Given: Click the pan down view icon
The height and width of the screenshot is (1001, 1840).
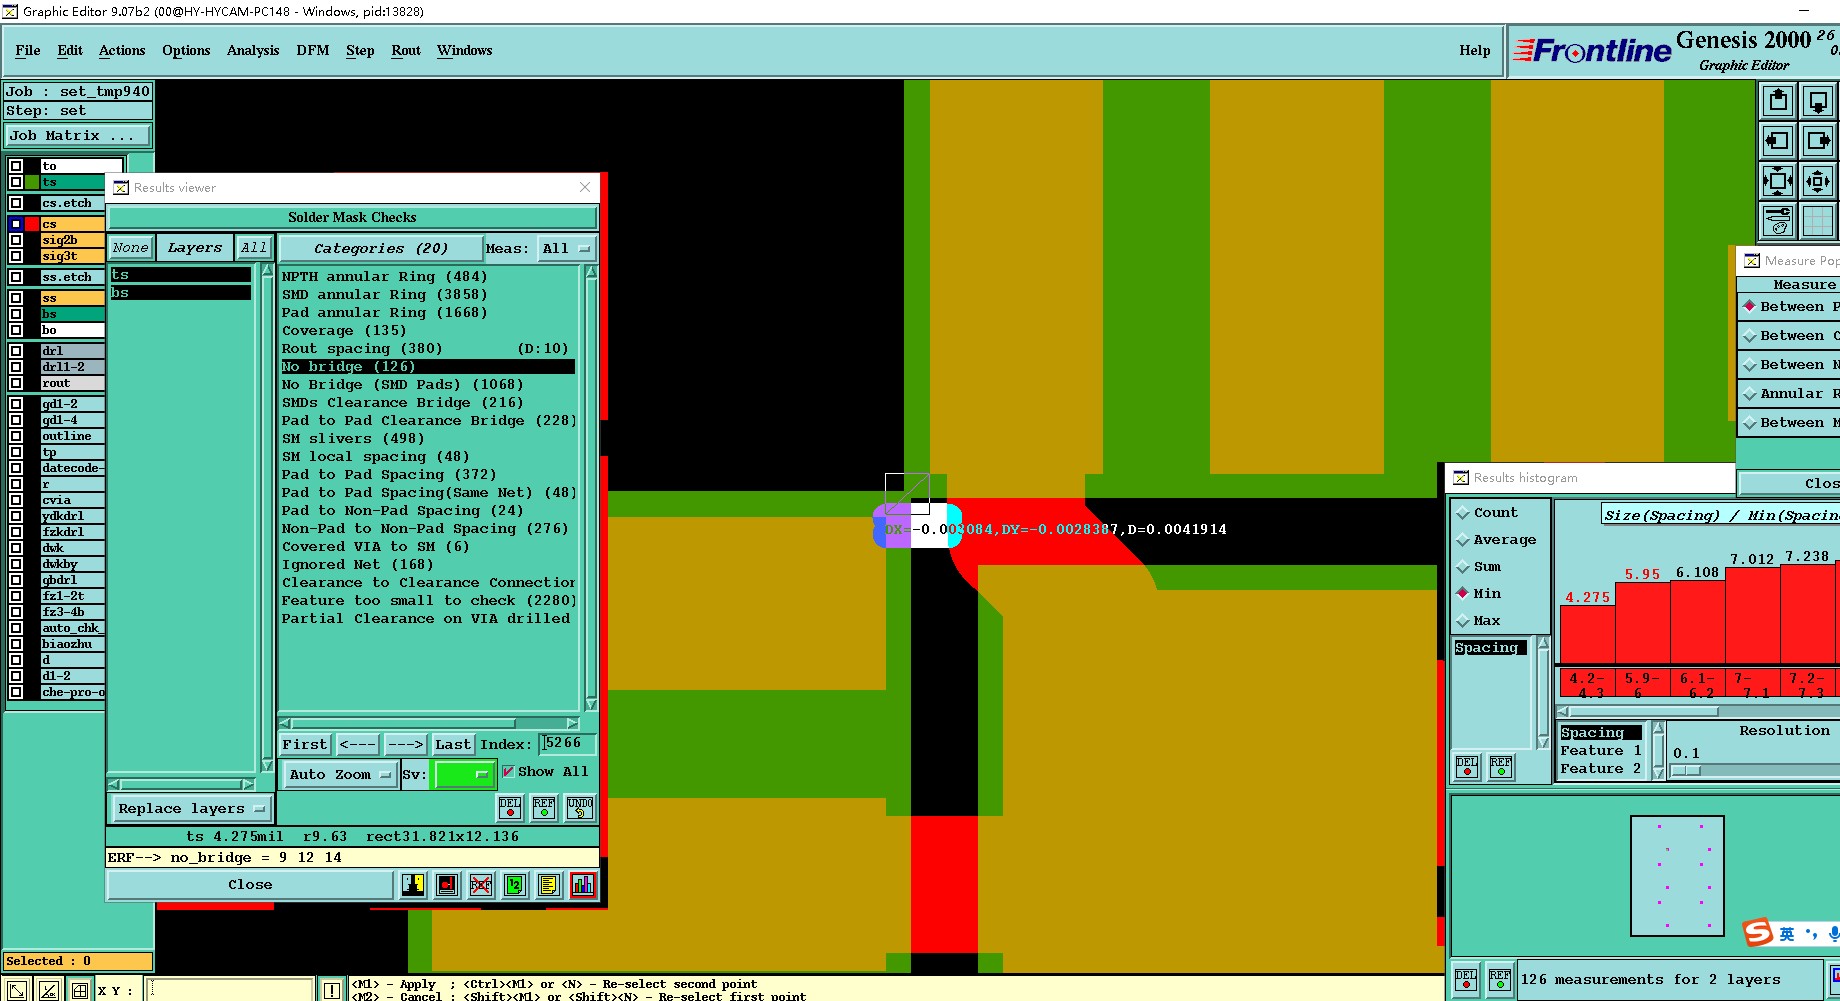Looking at the screenshot, I should click(x=1818, y=101).
